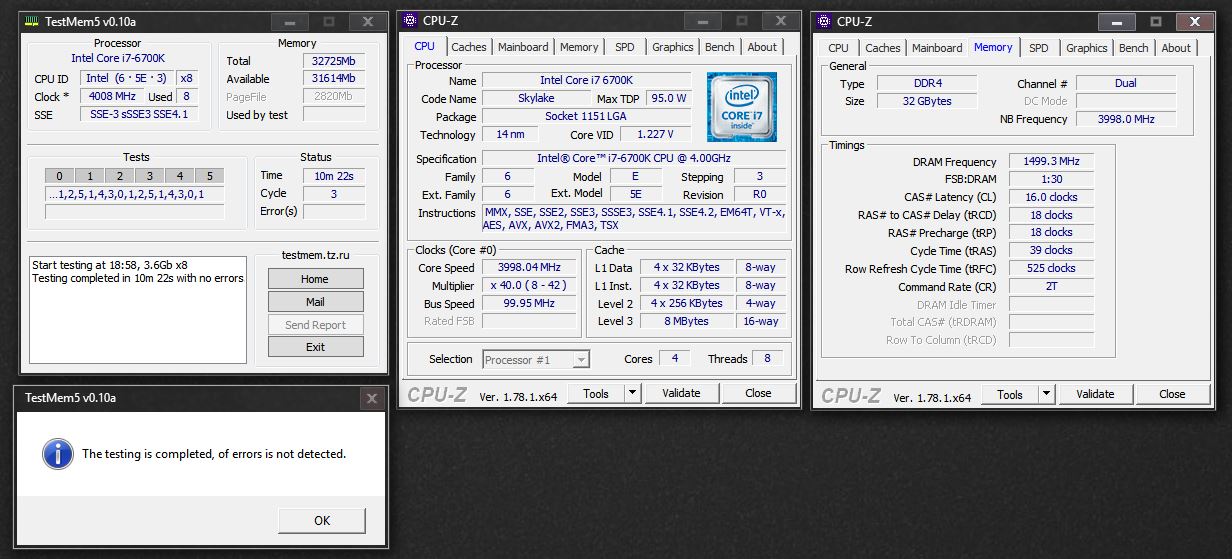Click the Clock 4008 MHz value in TestMem5
This screenshot has height=559, width=1232.
(112, 96)
